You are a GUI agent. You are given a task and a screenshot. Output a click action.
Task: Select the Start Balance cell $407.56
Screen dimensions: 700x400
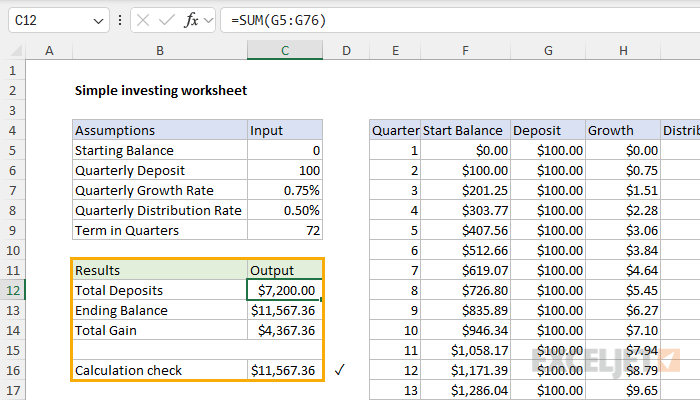pyautogui.click(x=465, y=230)
